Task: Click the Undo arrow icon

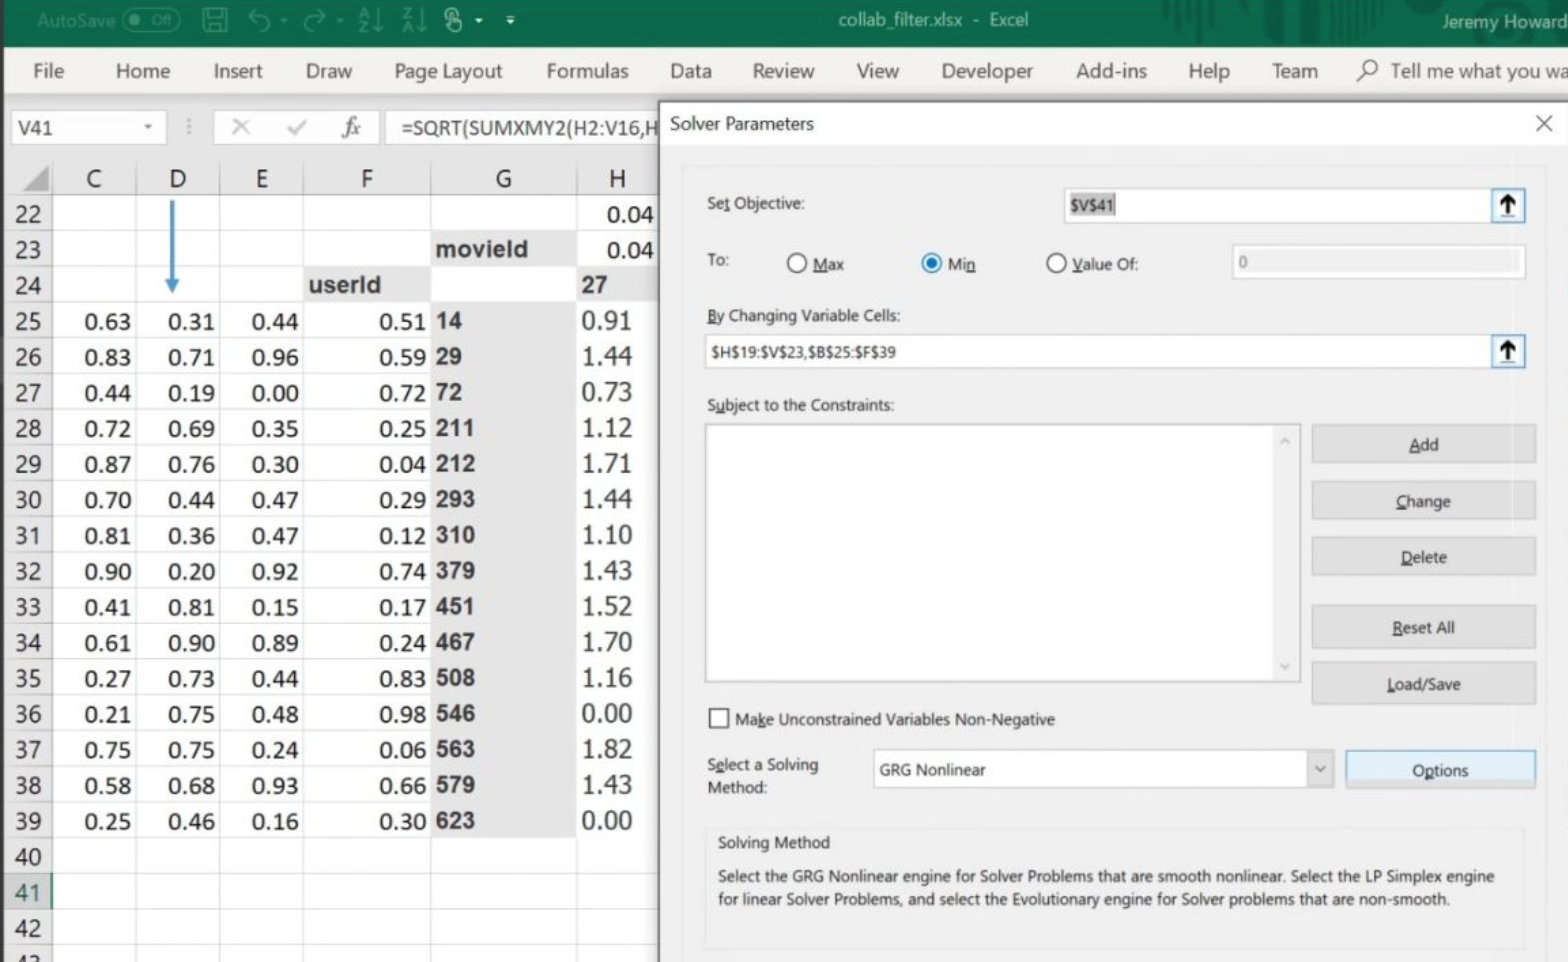Action: point(260,20)
